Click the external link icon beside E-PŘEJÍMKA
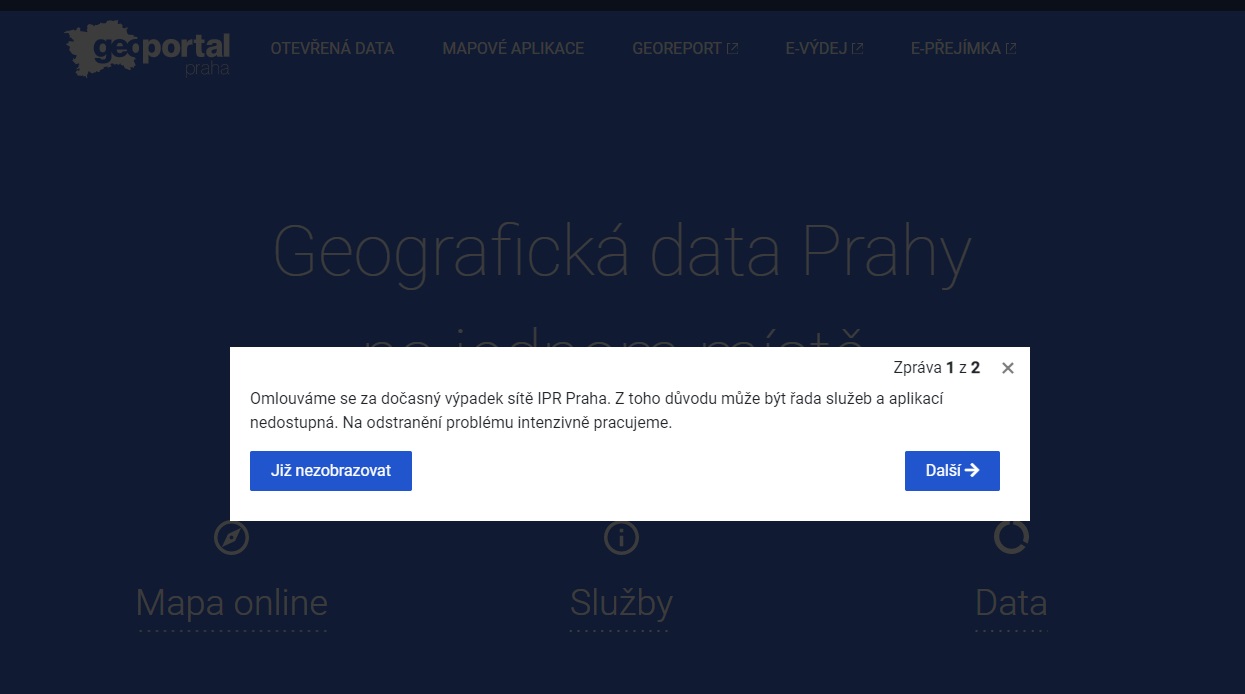The width and height of the screenshot is (1245, 694). pyautogui.click(x=1012, y=46)
